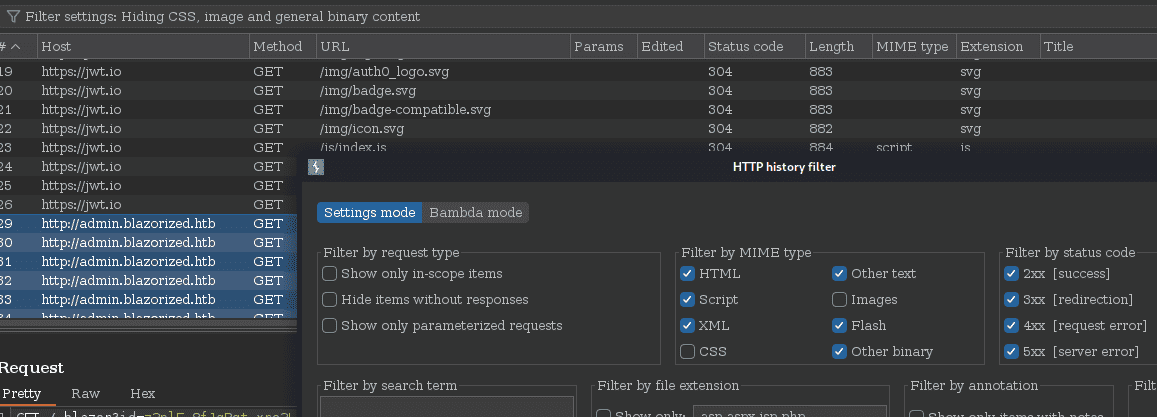Uncheck the HTML MIME type filter

688,274
